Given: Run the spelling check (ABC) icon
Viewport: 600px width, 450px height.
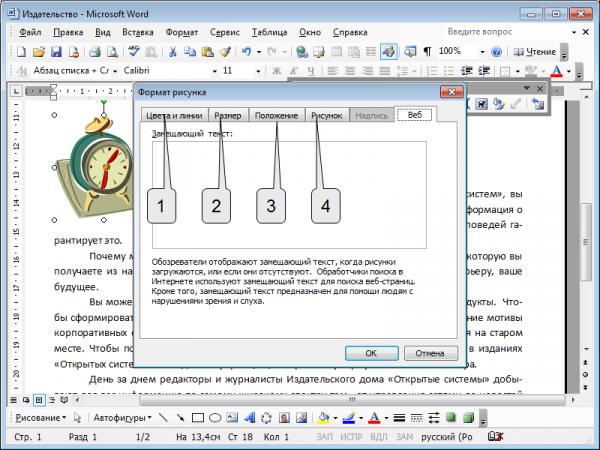Looking at the screenshot, I should [x=134, y=51].
